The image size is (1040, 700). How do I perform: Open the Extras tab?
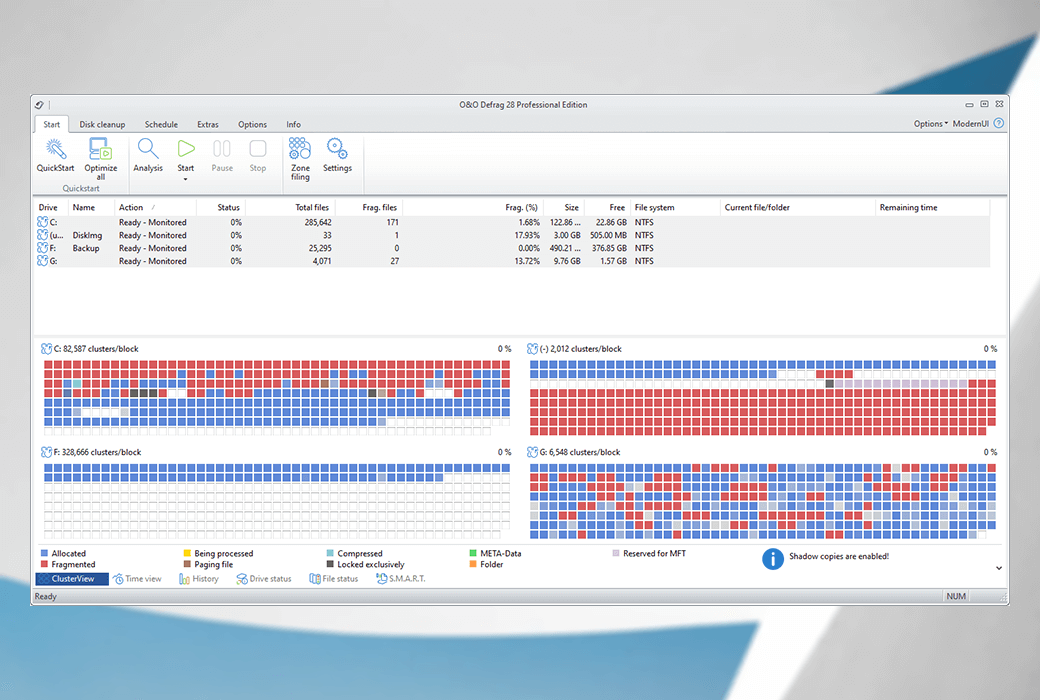tap(208, 124)
